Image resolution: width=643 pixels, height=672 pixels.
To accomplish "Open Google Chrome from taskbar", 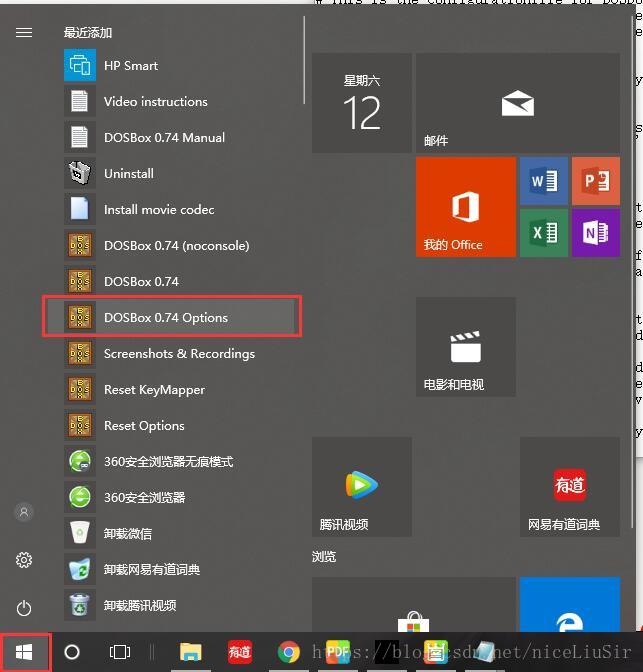I will [288, 652].
